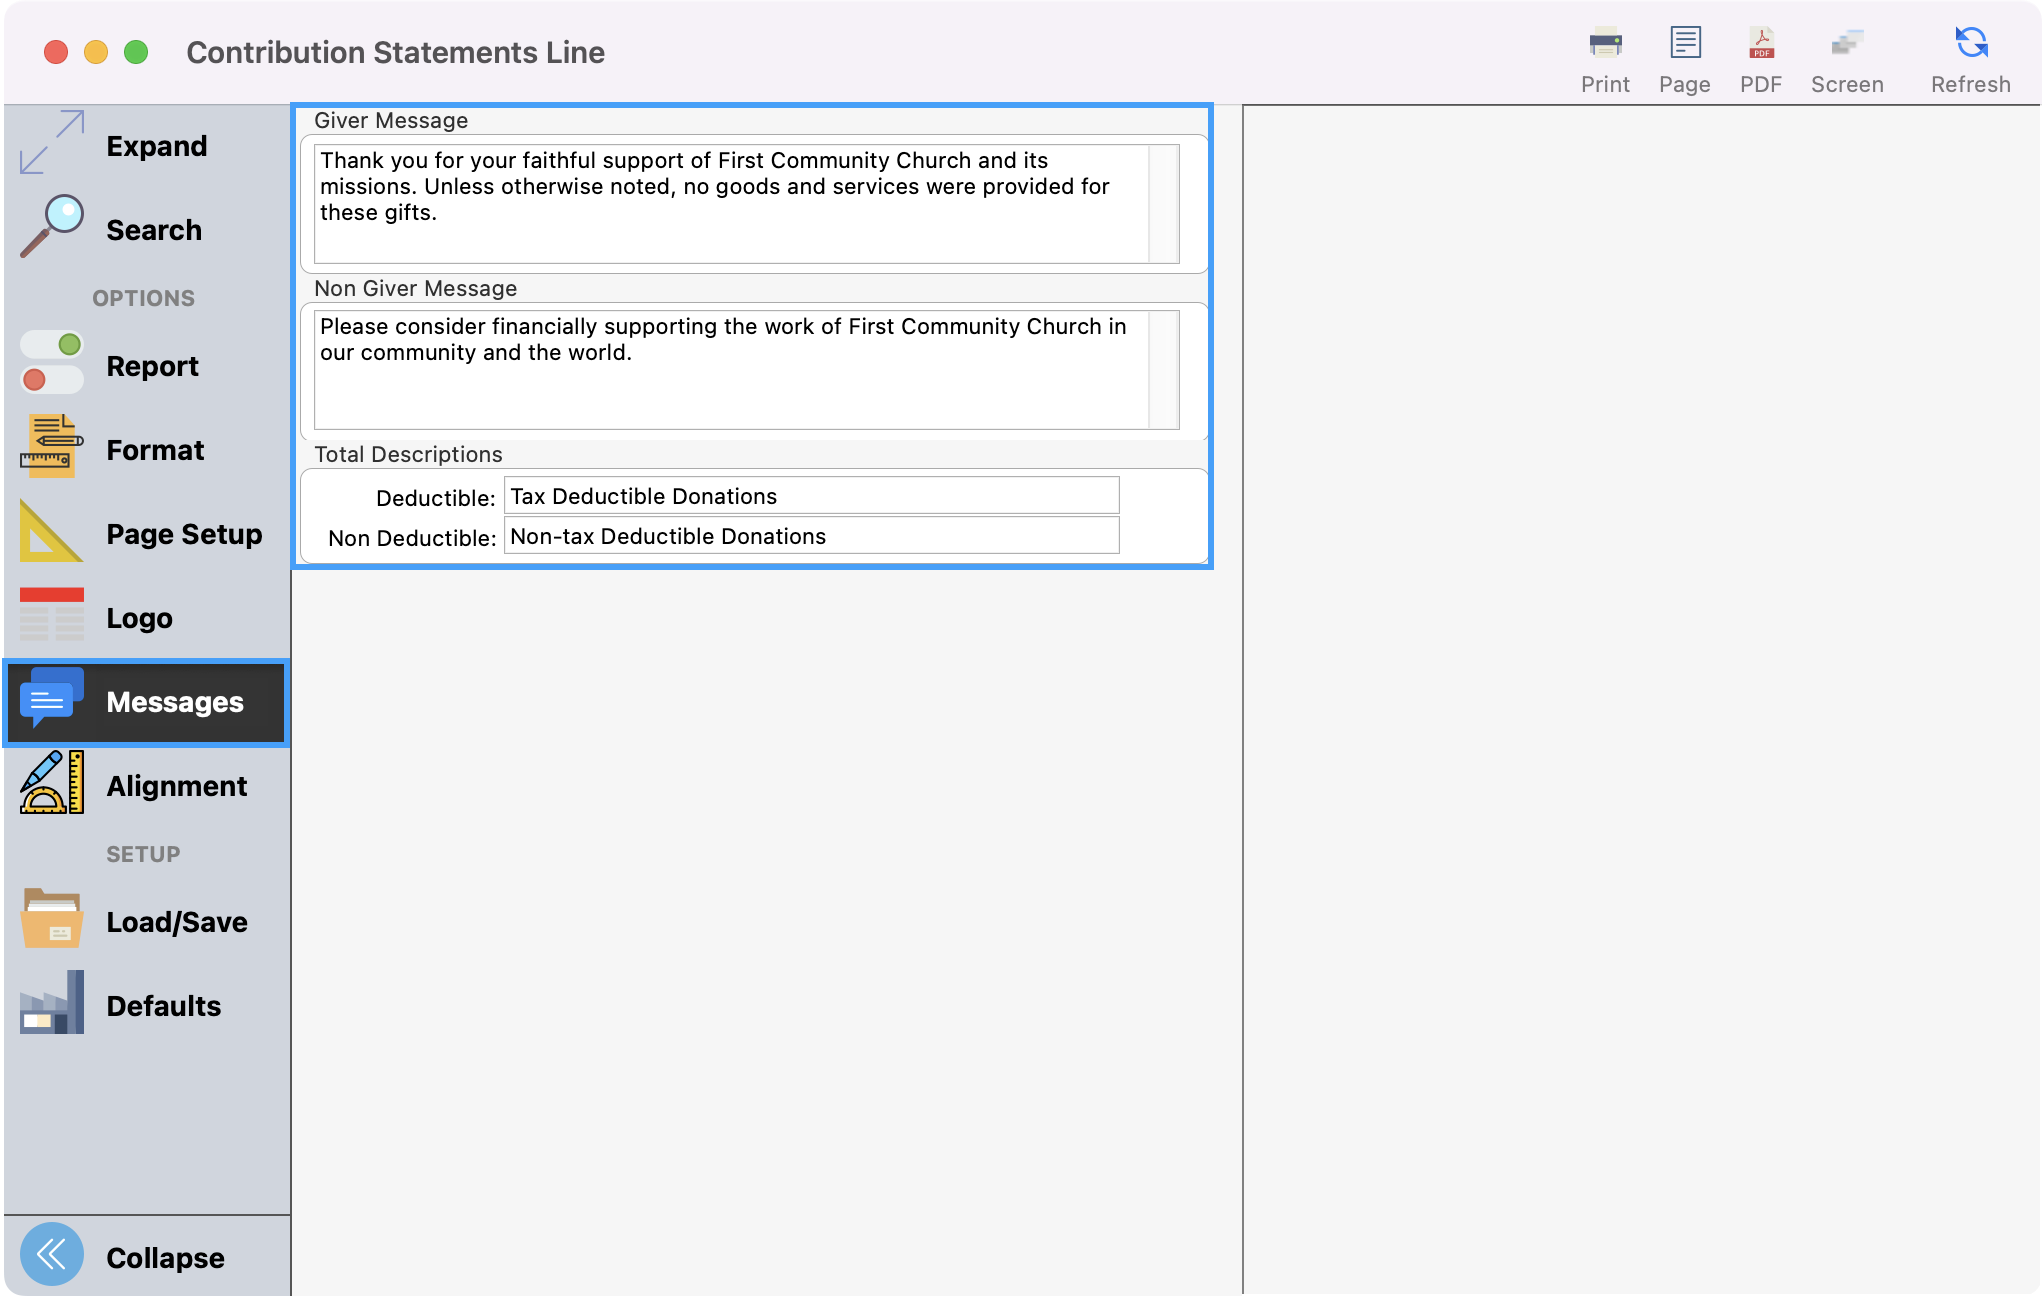Expand the sidebar with Expand arrows
The image size is (2042, 1296).
coord(52,143)
